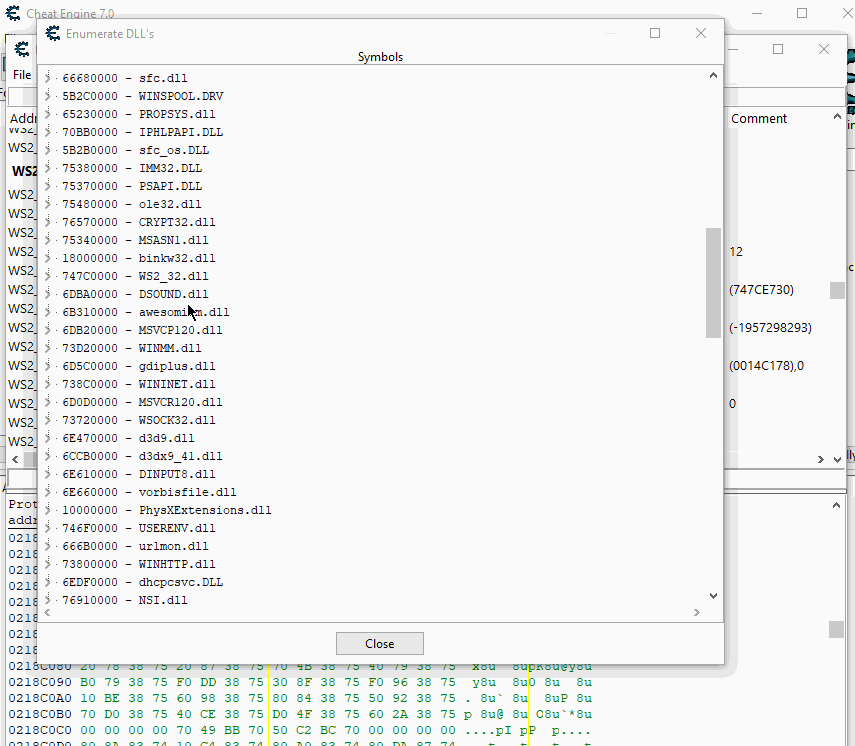Expand the PROPSYS.dll tree node
Viewport: 855px width, 746px height.
click(48, 114)
